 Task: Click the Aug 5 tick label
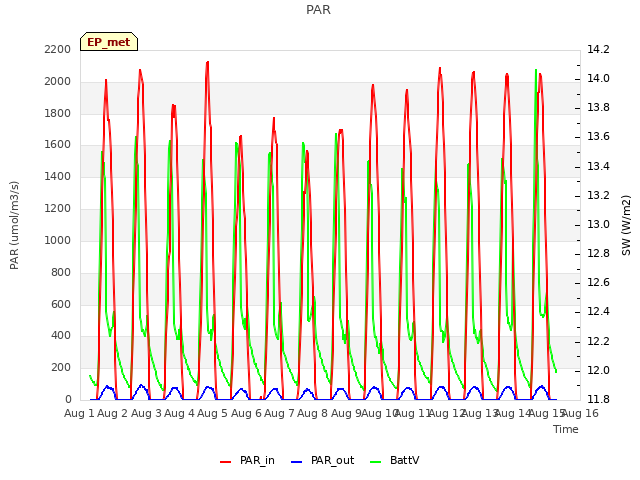pyautogui.click(x=212, y=413)
